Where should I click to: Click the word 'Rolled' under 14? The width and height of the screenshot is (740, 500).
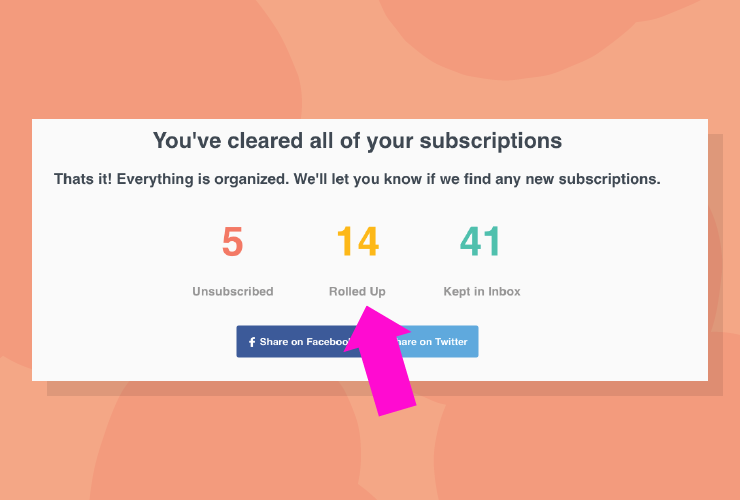347,291
